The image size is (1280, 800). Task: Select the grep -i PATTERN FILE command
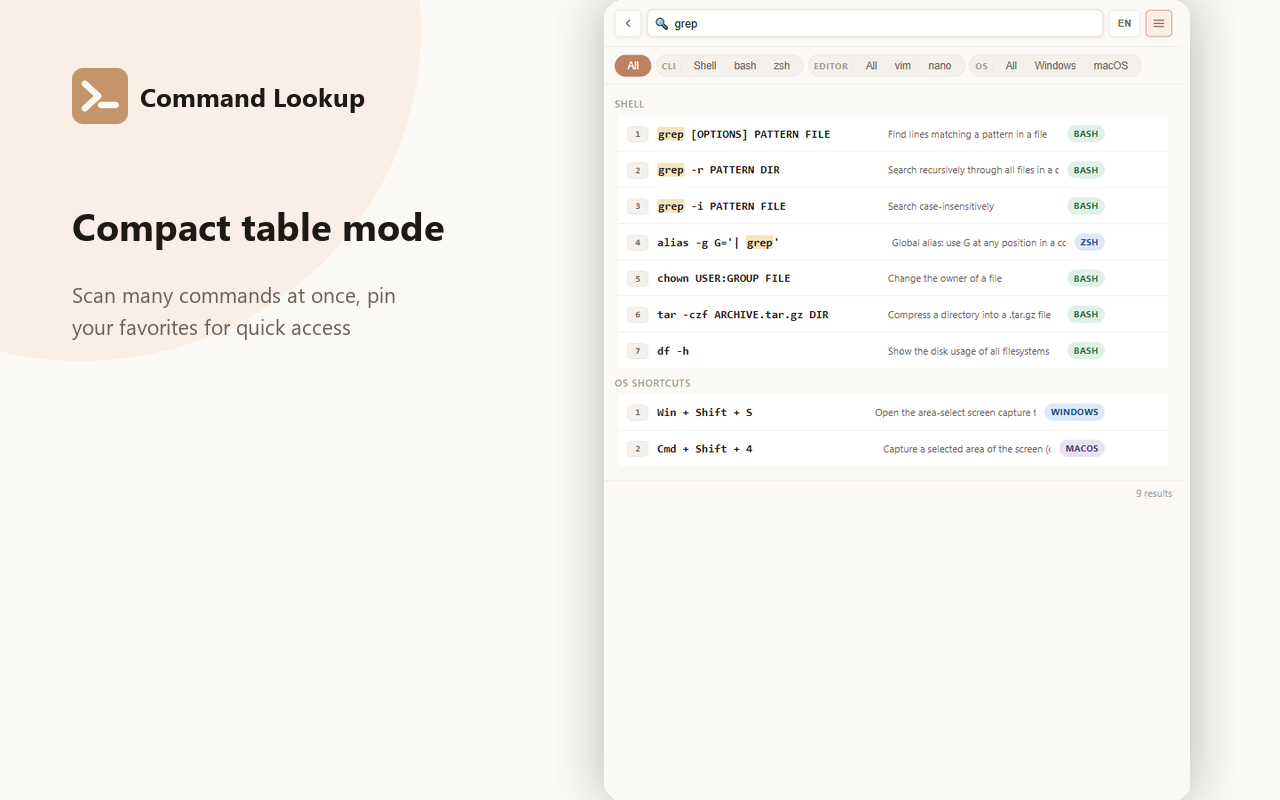(x=893, y=206)
